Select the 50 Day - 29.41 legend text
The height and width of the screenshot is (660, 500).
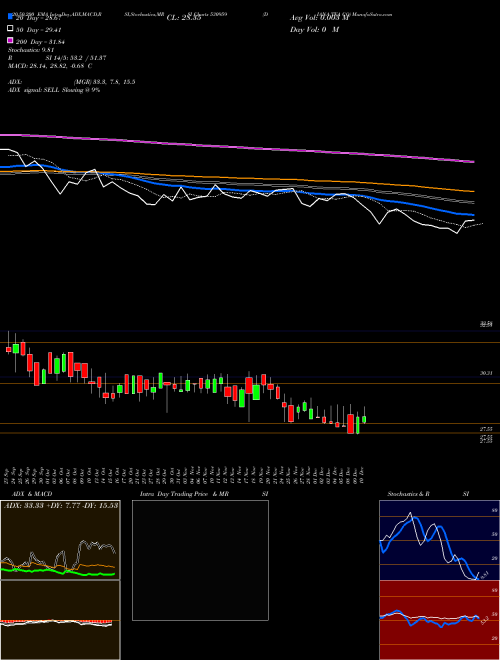point(39,29)
